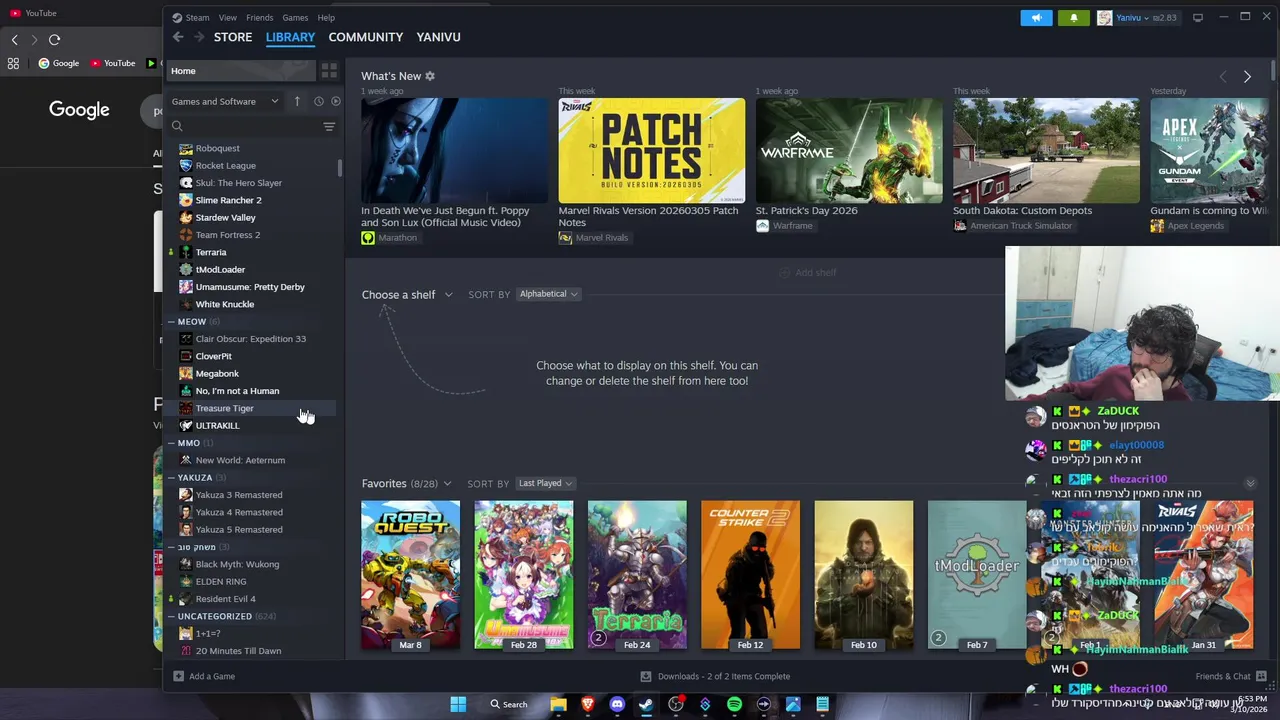Select Home in library sidebar
1280x720 pixels.
(x=240, y=71)
